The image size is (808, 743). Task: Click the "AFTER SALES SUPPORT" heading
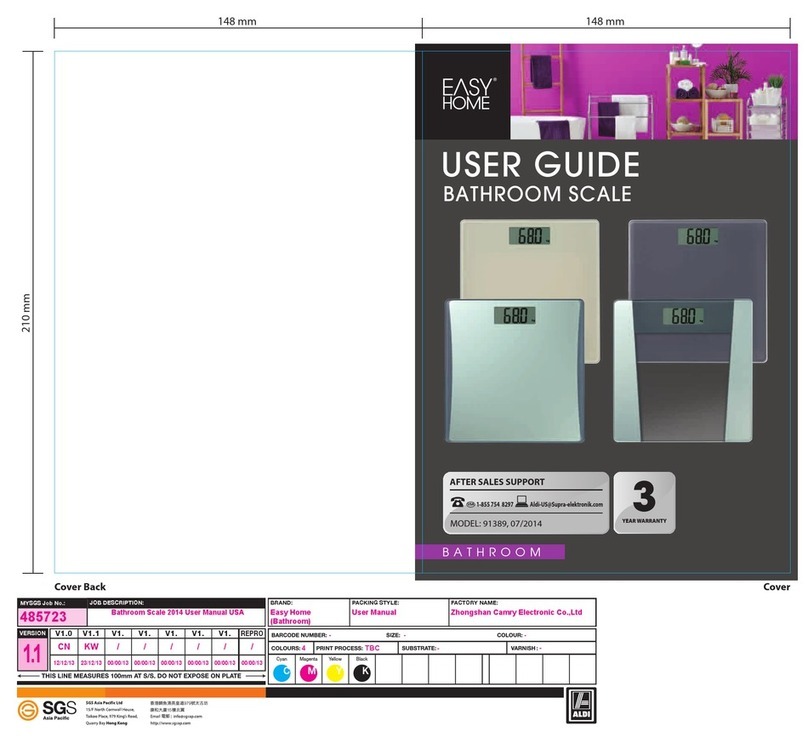497,482
